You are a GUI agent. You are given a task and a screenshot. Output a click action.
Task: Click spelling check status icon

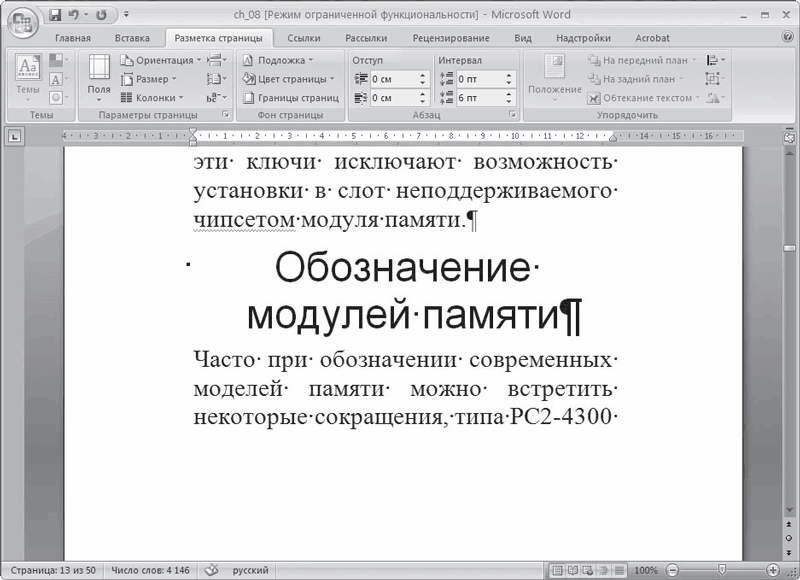tap(212, 570)
